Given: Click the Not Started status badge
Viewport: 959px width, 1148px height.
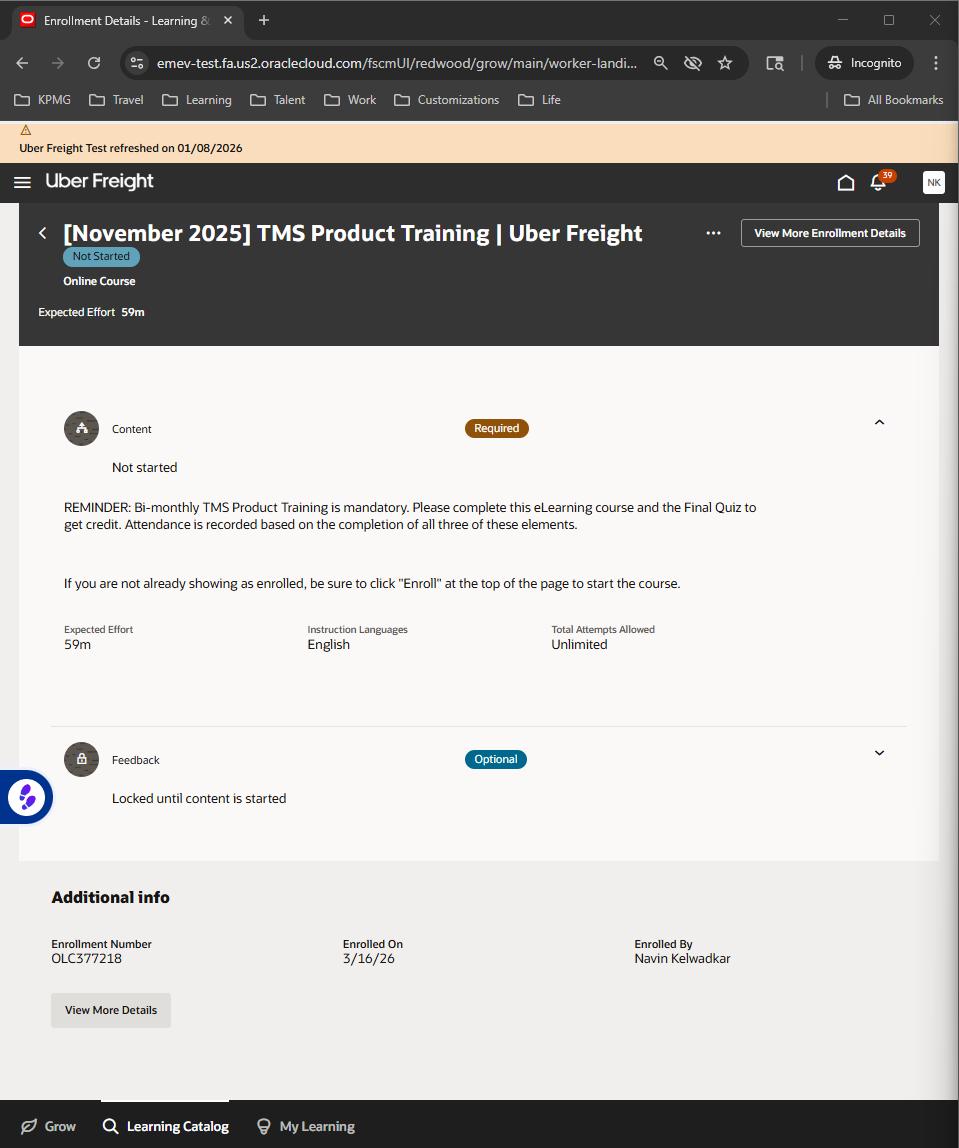Looking at the screenshot, I should 101,256.
